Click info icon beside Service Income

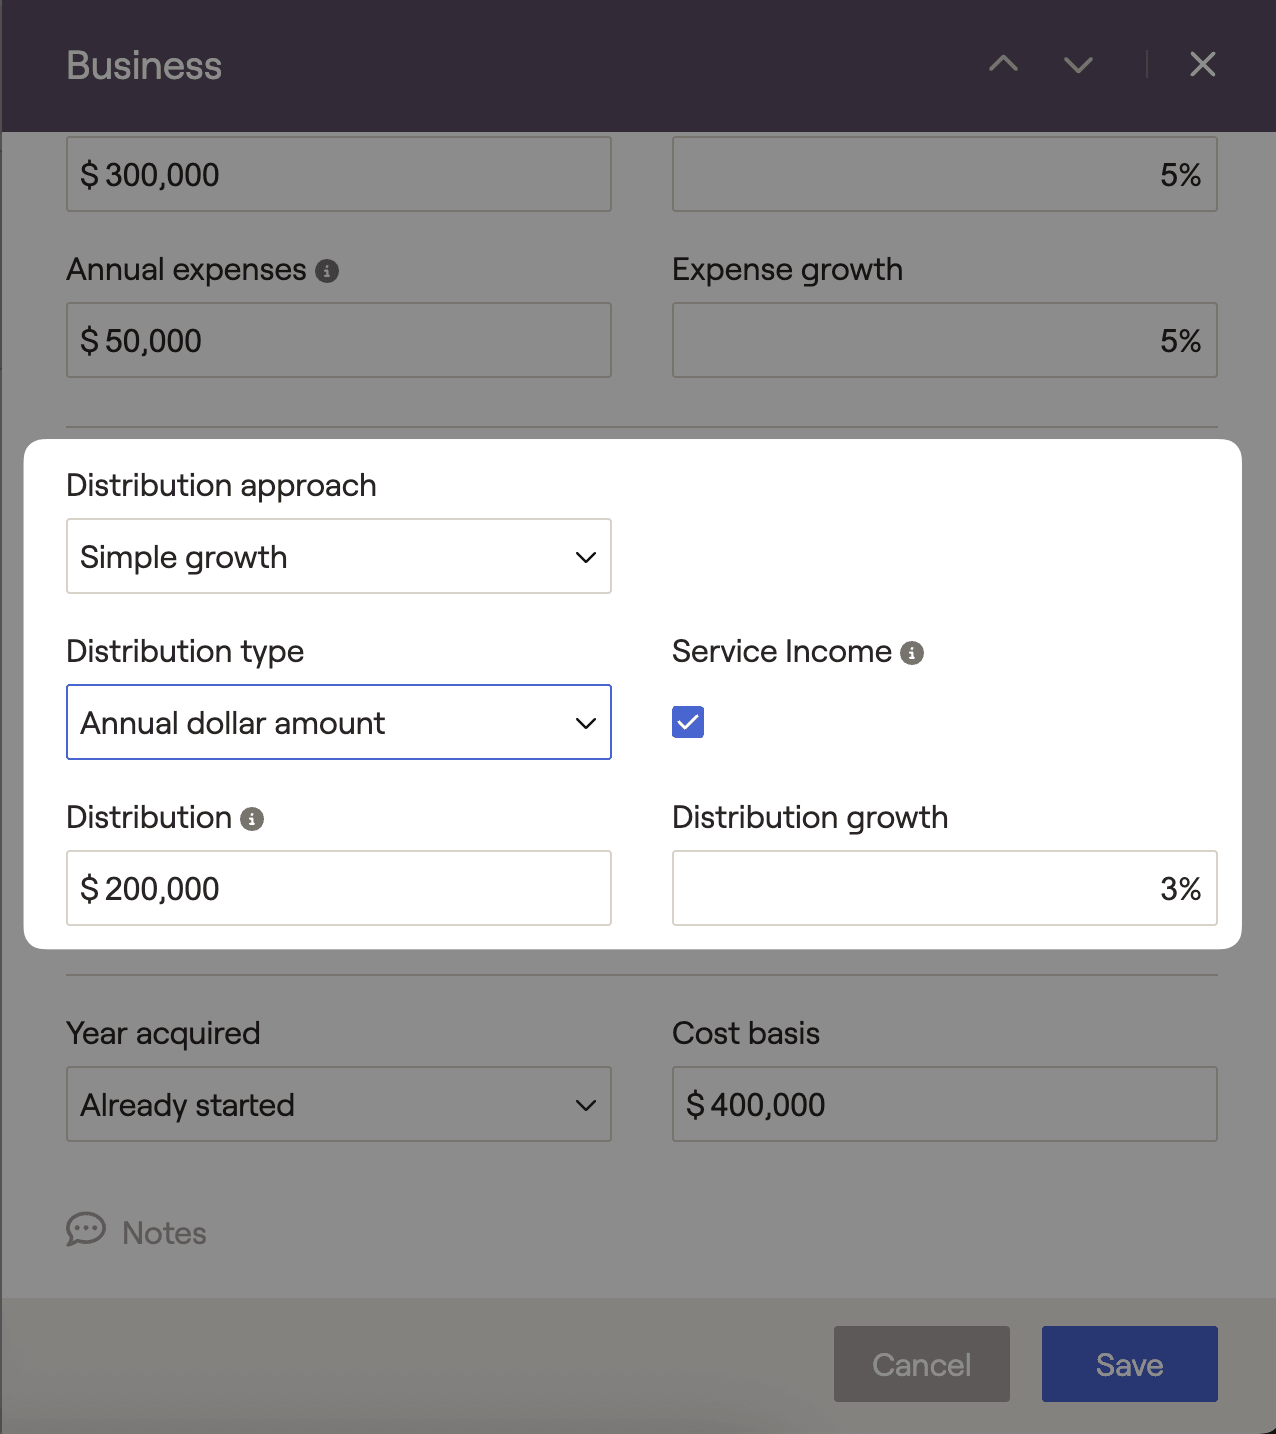pos(911,653)
